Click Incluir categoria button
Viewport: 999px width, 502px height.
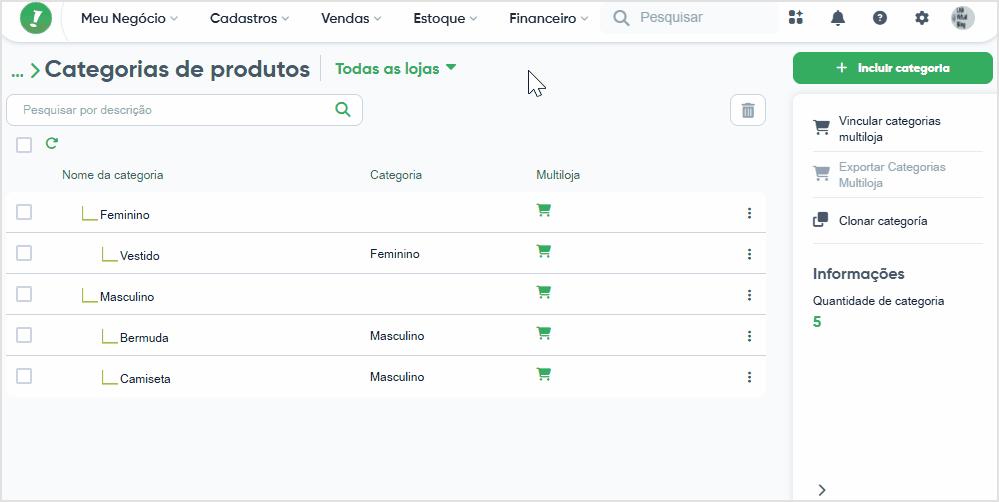point(893,68)
